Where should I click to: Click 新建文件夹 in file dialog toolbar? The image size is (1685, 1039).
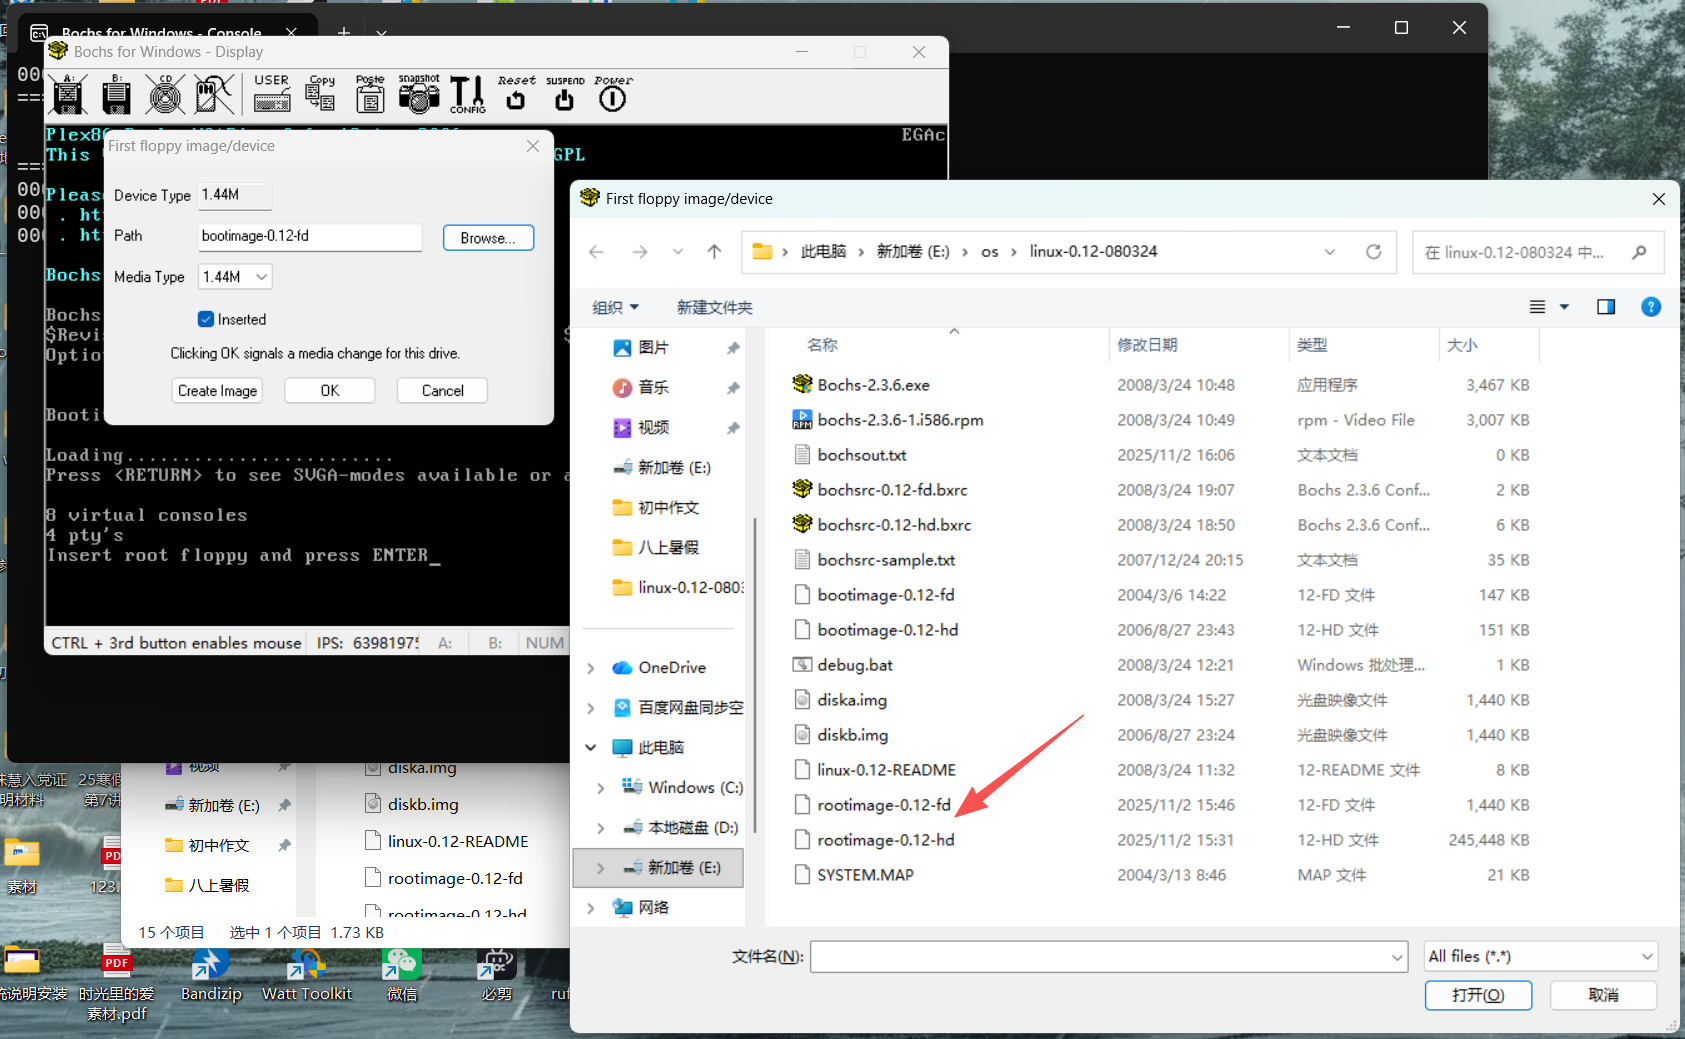click(x=714, y=307)
